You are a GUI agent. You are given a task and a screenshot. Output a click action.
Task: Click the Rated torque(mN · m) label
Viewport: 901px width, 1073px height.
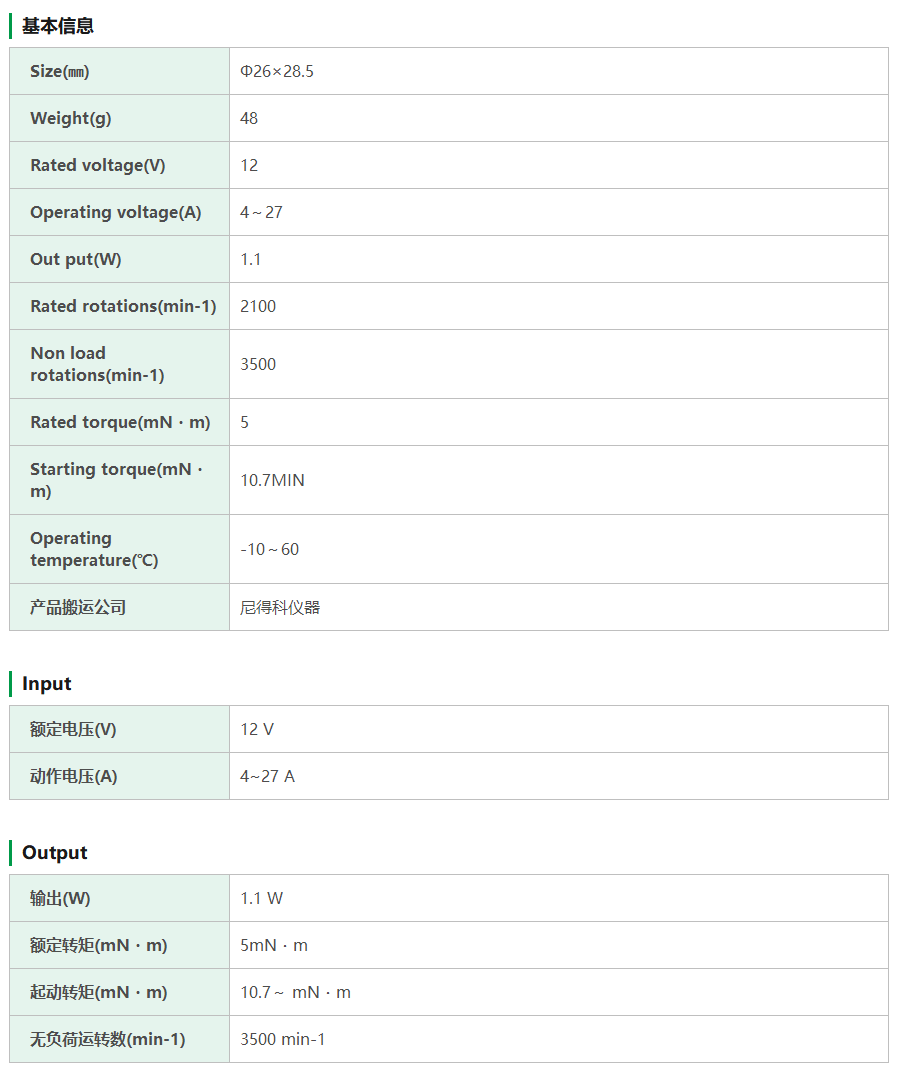tap(120, 422)
